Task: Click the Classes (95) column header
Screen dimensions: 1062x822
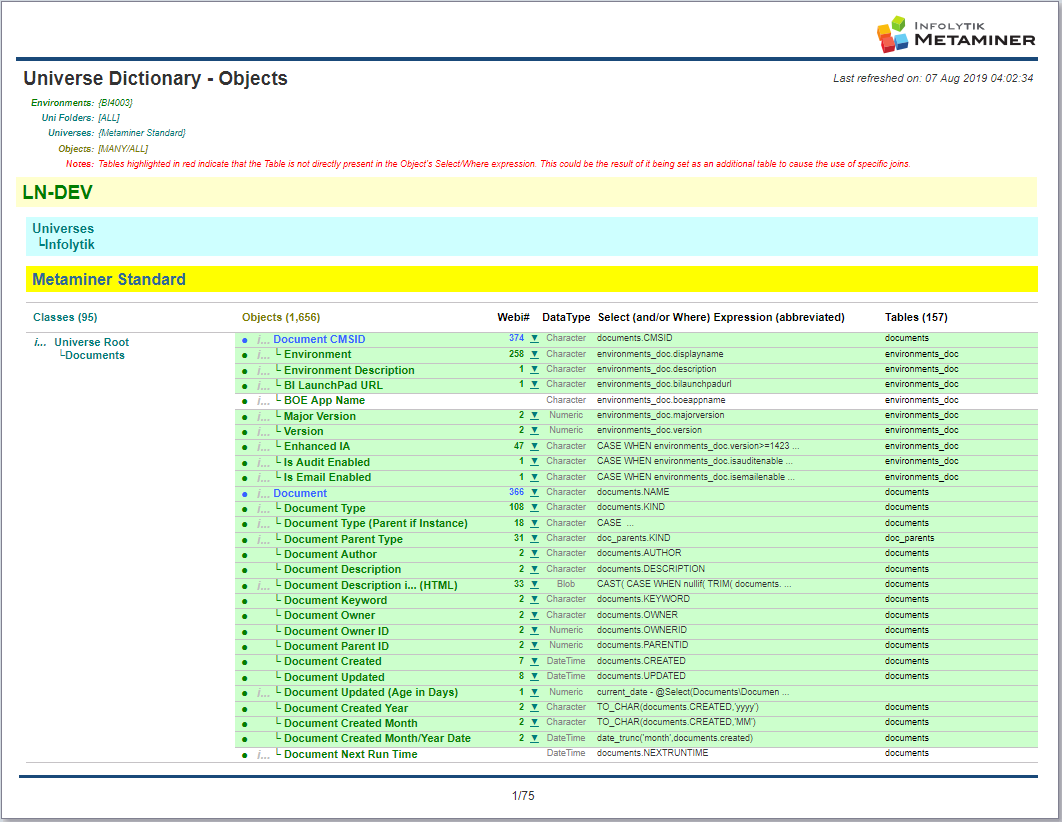Action: [x=65, y=318]
